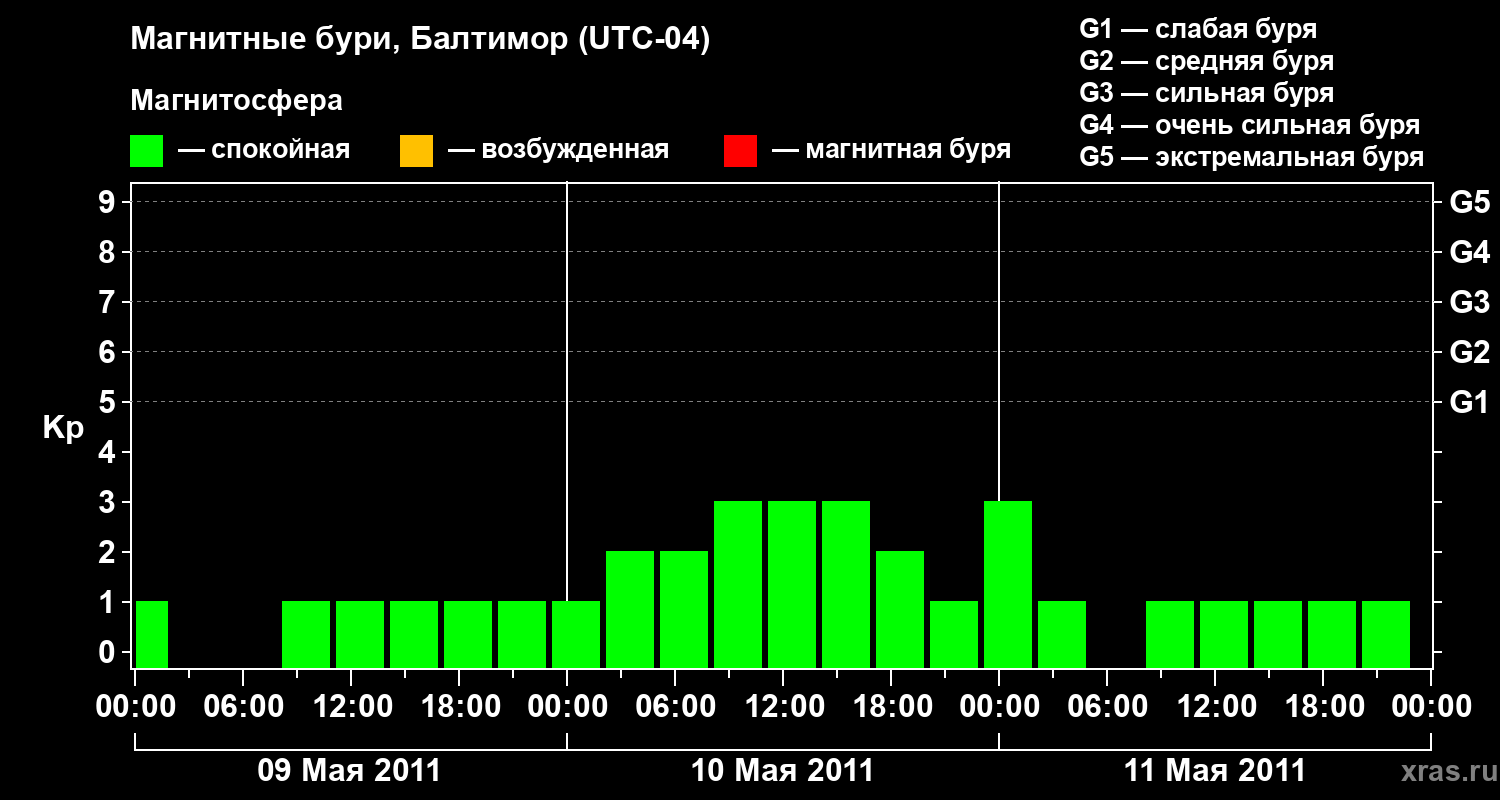Screen dimensions: 1500x800
Task: Click the legend line 'G5 — экстремальная буря'
Action: tap(1252, 157)
